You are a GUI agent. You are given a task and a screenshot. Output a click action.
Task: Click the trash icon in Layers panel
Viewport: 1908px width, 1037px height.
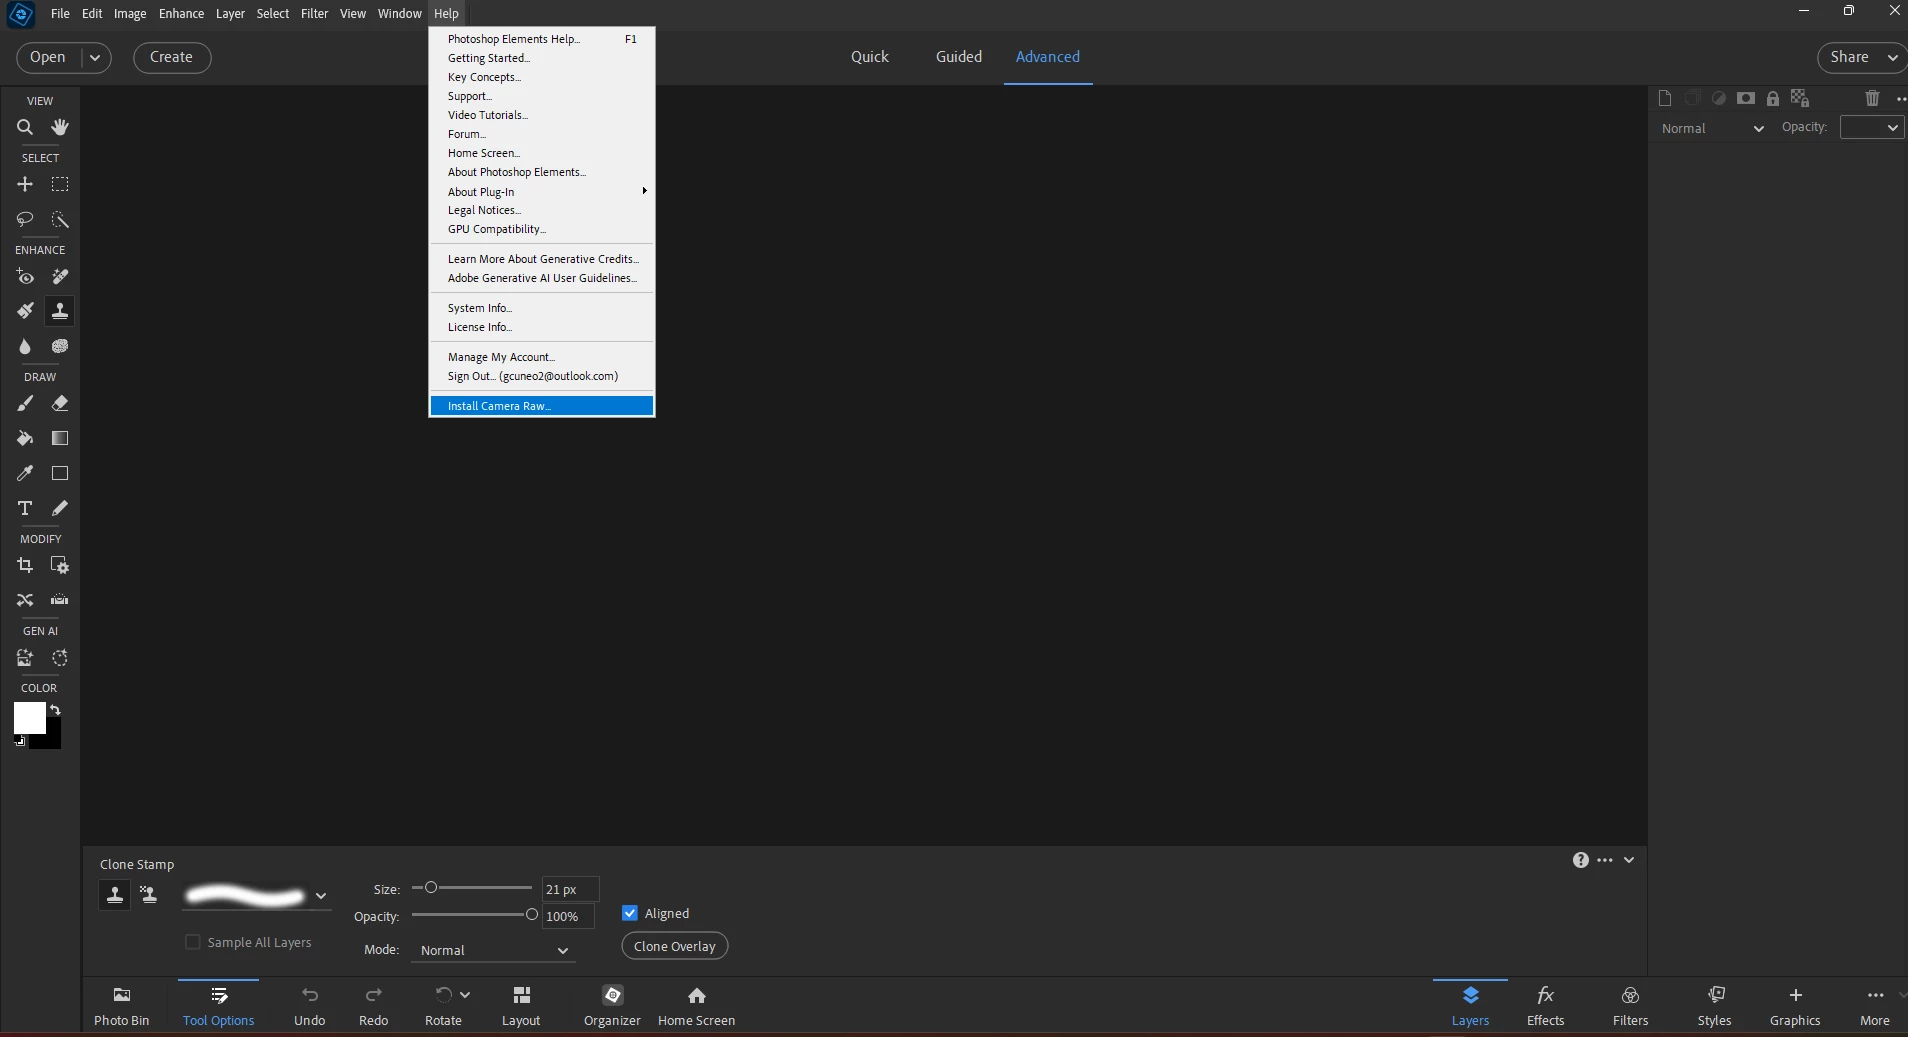(x=1872, y=98)
